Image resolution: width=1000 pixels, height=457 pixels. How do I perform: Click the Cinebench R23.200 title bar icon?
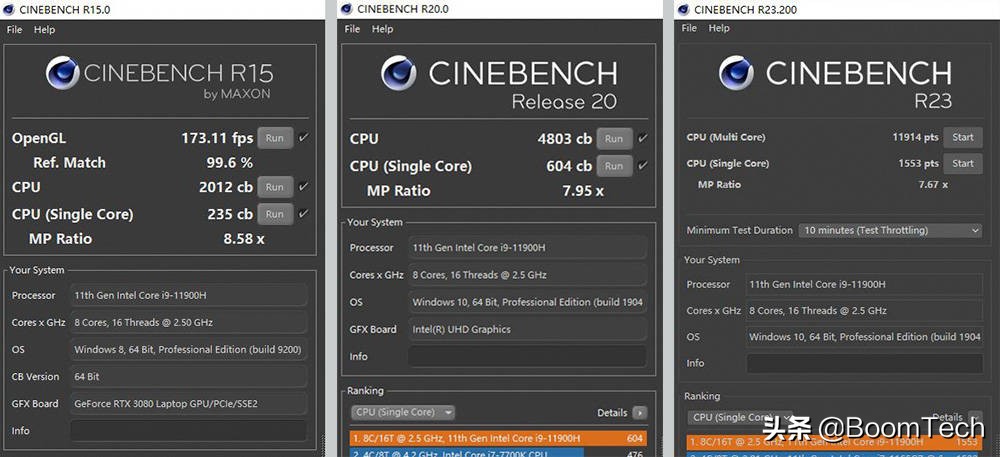[x=683, y=10]
